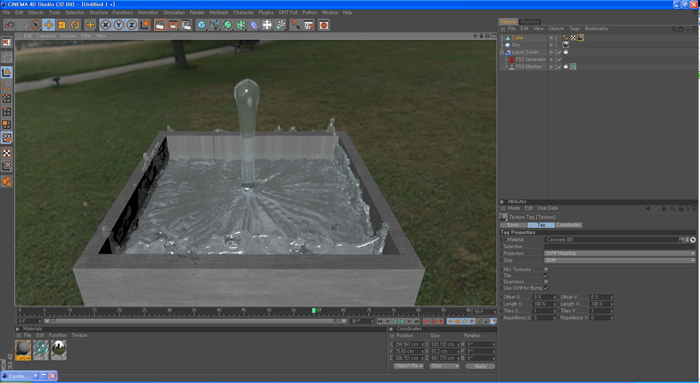Select the Cube object in Object Manager
Screen dimensions: 700x383
[517, 37]
